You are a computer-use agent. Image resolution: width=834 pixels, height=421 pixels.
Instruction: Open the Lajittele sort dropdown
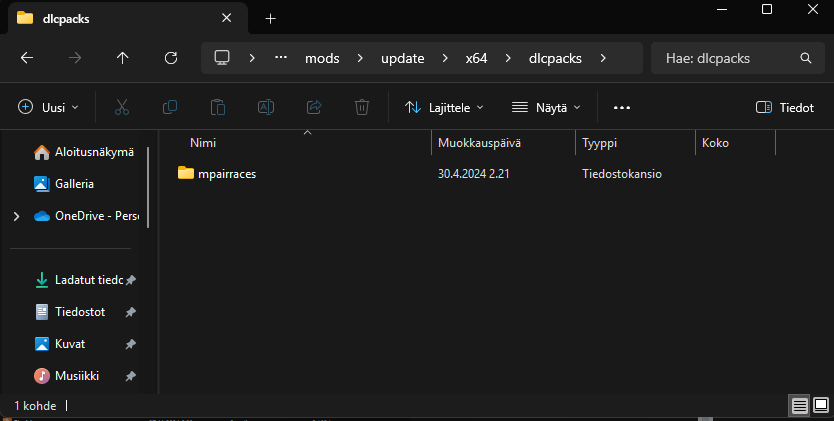click(444, 107)
